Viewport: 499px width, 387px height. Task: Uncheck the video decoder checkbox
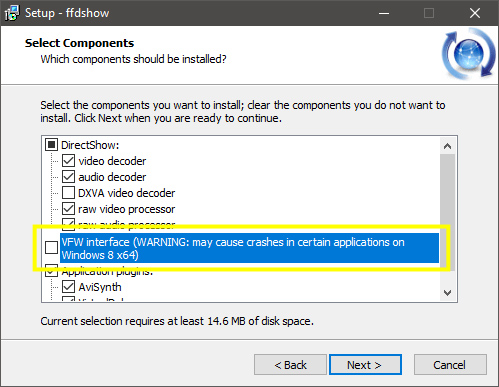[68, 161]
